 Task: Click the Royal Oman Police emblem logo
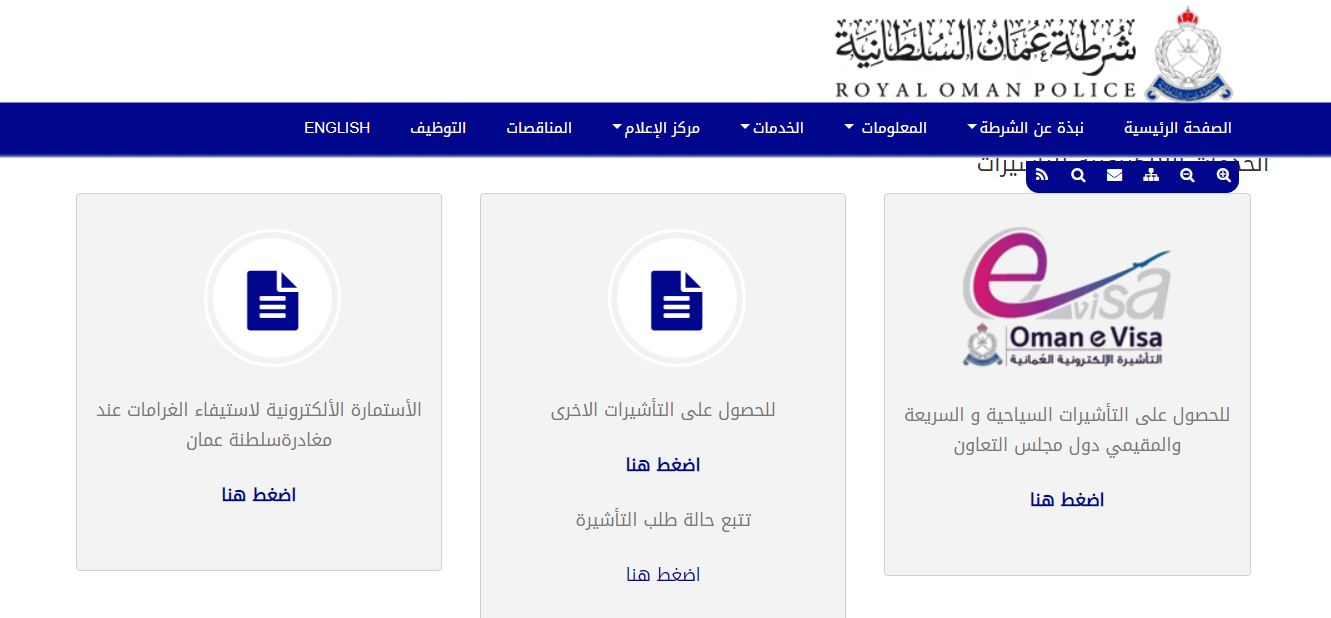pos(1185,50)
